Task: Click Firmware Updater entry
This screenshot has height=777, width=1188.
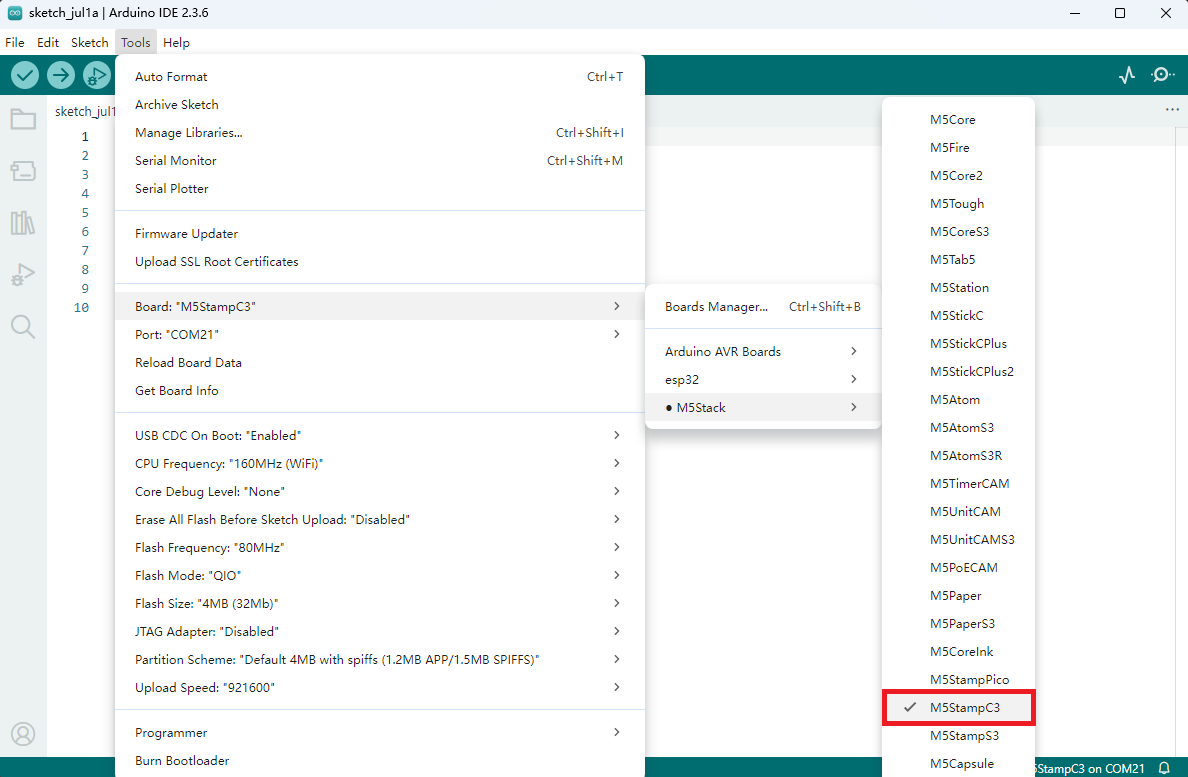Action: click(x=380, y=234)
